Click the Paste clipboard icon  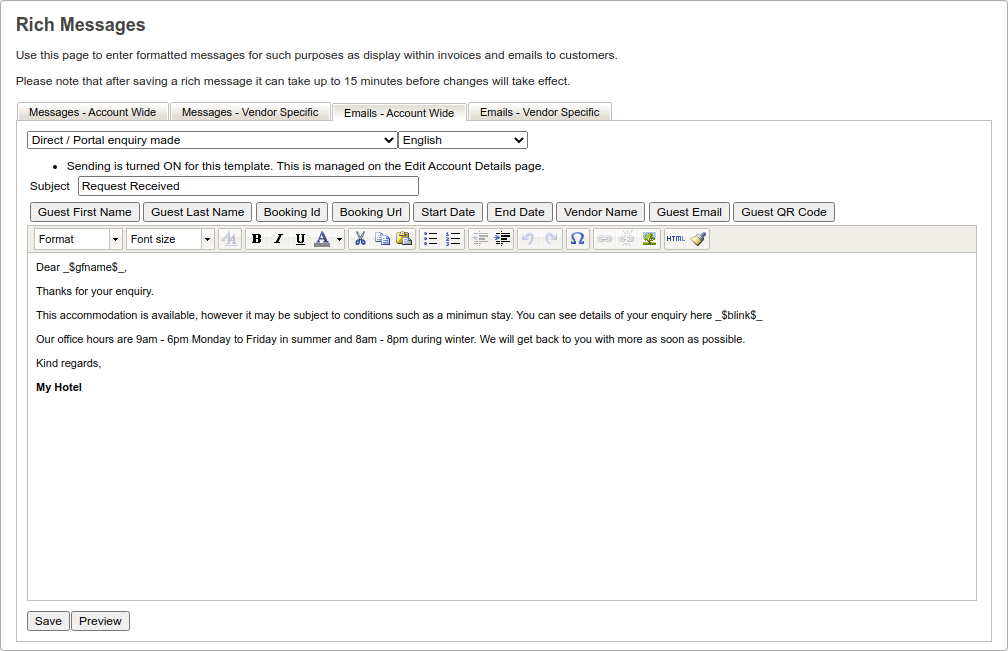(x=404, y=239)
